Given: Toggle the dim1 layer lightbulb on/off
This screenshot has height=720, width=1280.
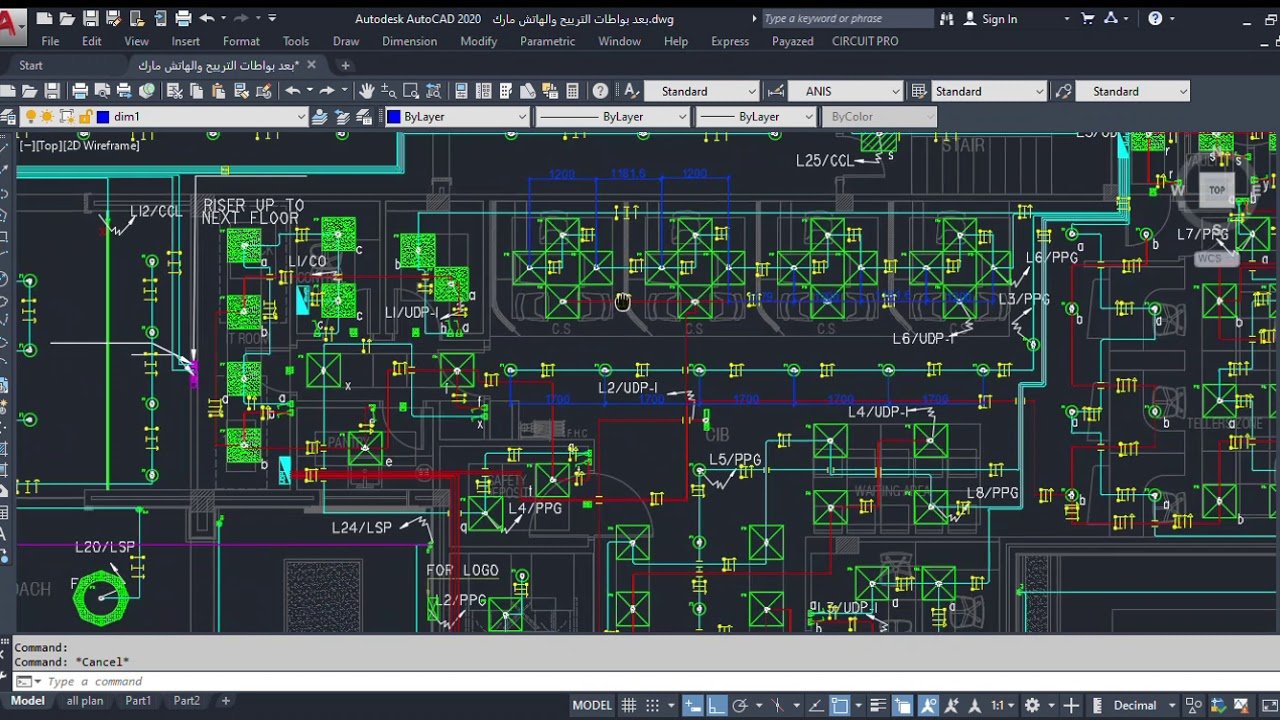Looking at the screenshot, I should [x=31, y=116].
